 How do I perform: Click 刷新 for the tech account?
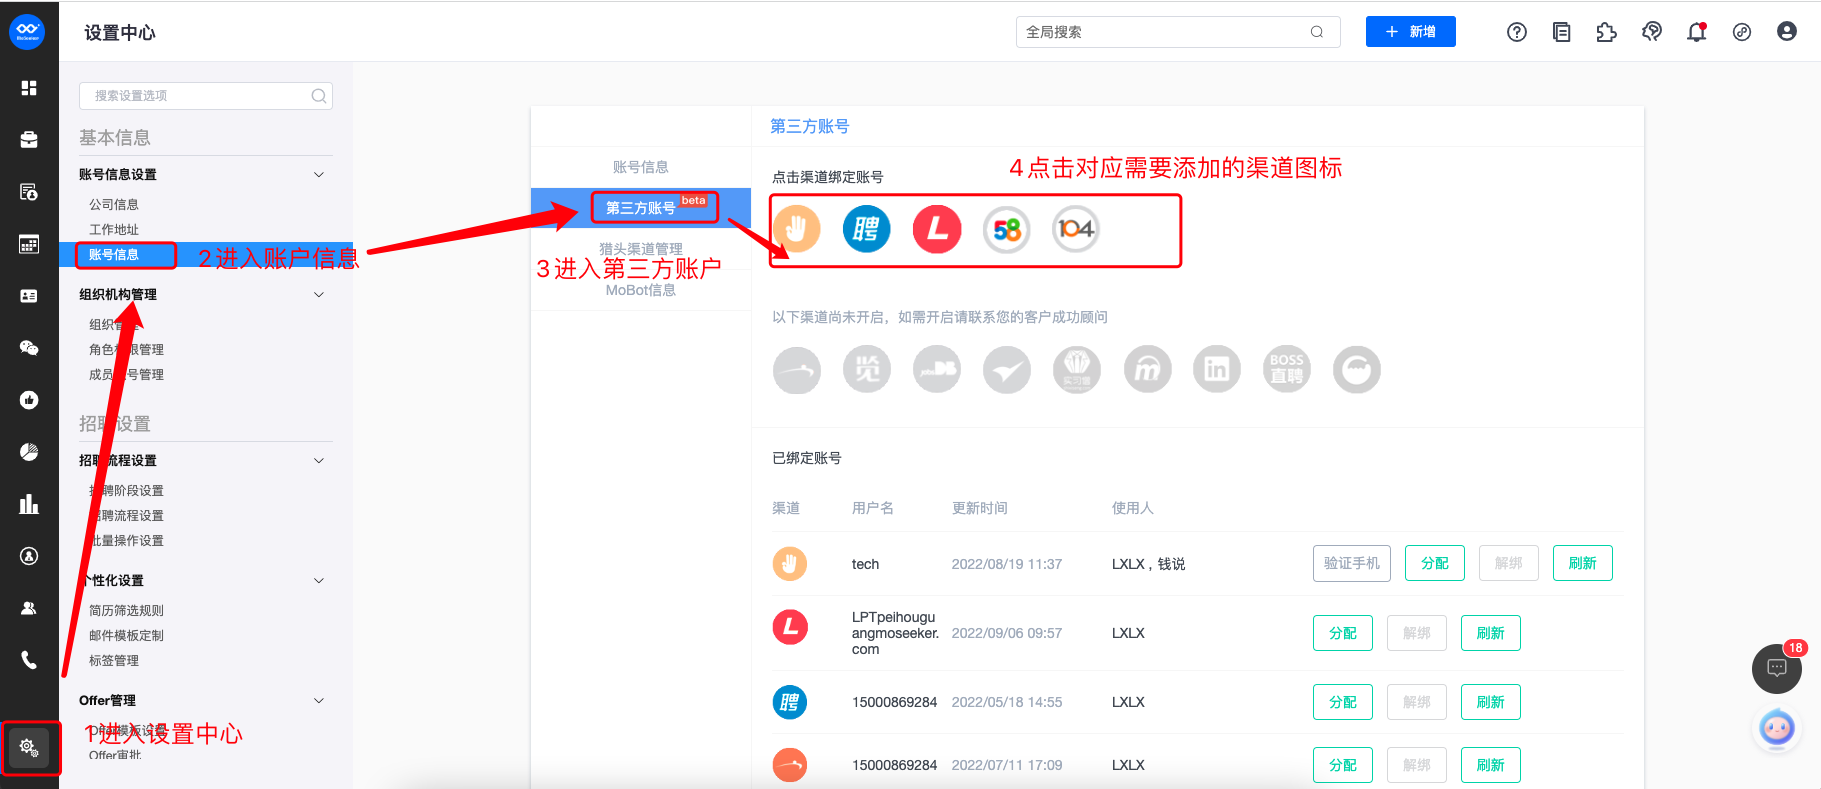coord(1583,563)
